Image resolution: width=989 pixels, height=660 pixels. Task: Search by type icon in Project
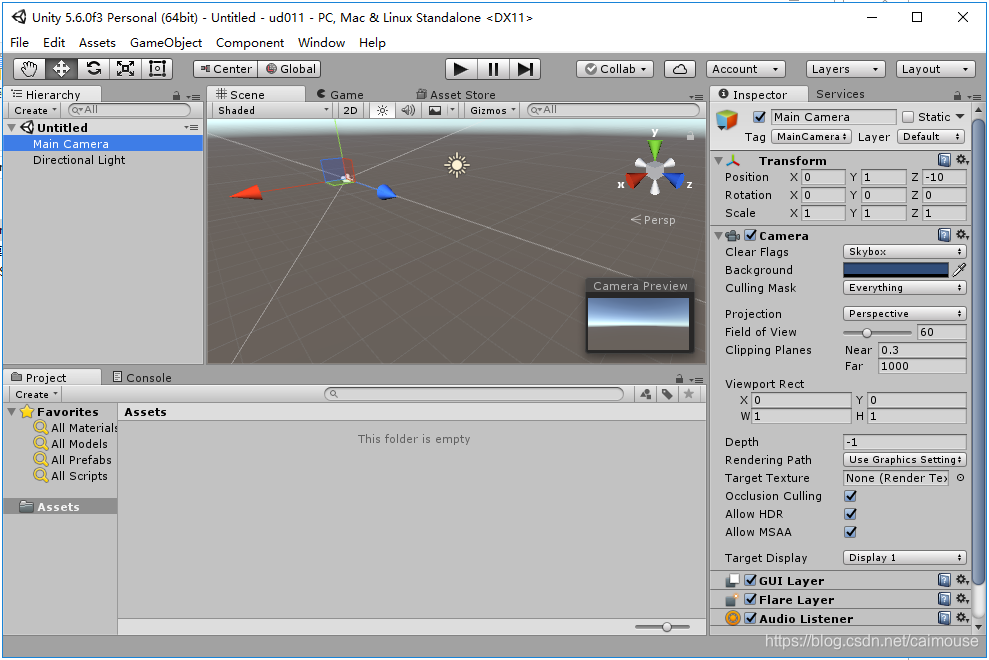click(x=646, y=394)
